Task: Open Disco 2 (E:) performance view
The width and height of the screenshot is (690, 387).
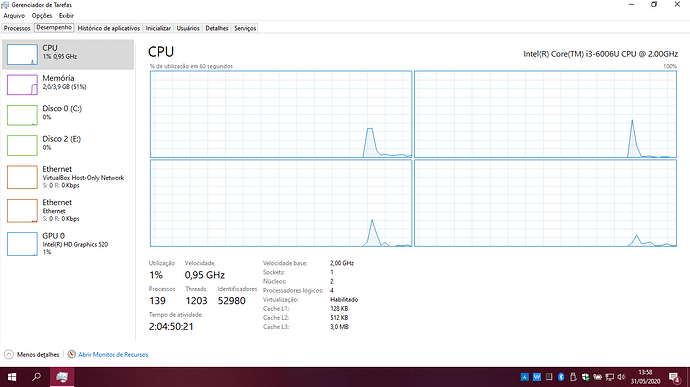Action: 68,145
